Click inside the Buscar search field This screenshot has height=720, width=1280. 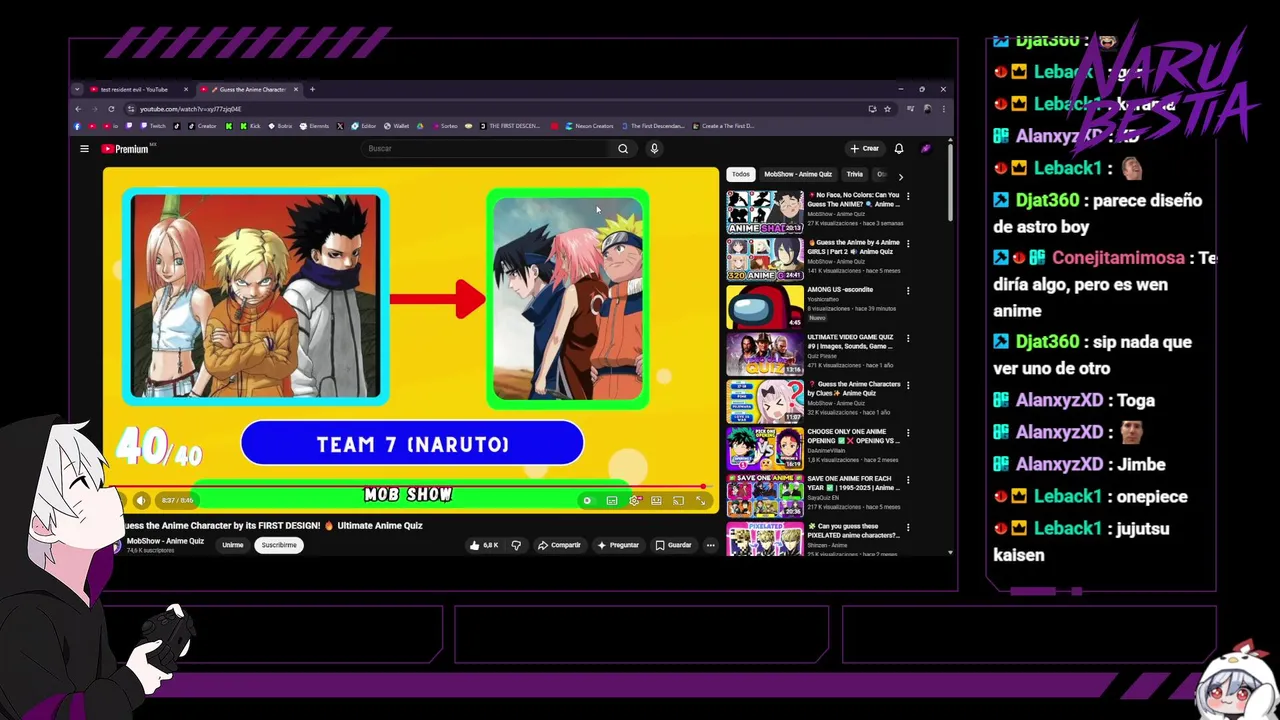point(487,149)
